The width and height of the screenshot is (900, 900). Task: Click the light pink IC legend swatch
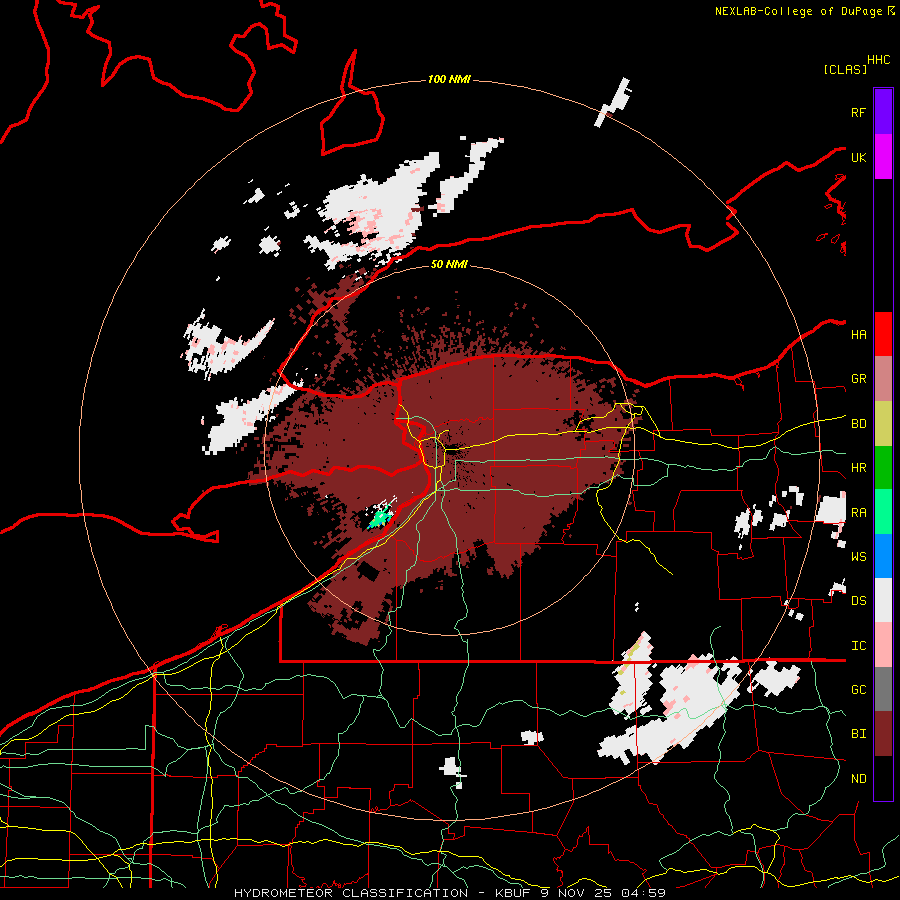(x=883, y=645)
